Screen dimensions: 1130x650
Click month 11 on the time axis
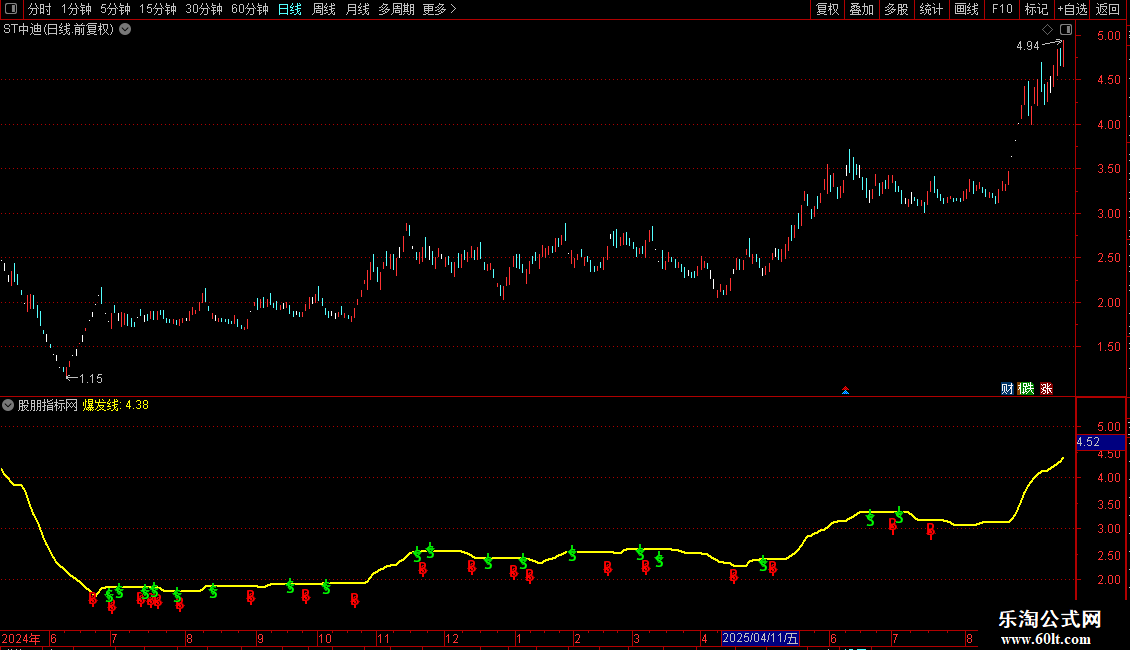coord(383,638)
